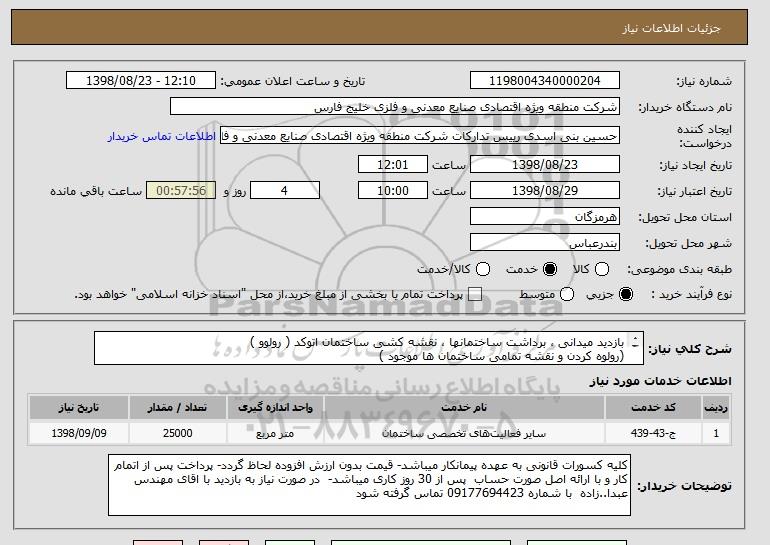The width and height of the screenshot is (770, 545).
Task: Click service code cell ج-43-439
Action: 653,434
